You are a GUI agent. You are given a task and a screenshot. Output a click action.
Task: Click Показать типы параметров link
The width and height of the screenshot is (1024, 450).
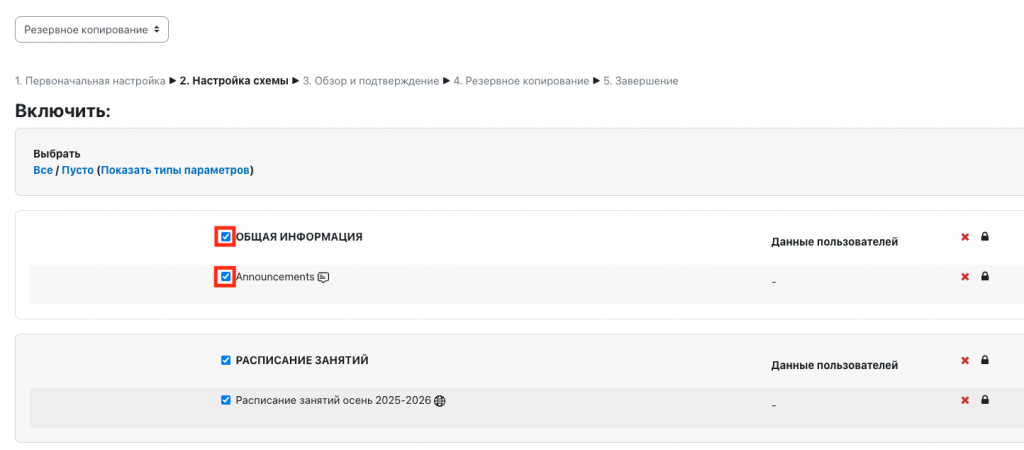(174, 171)
